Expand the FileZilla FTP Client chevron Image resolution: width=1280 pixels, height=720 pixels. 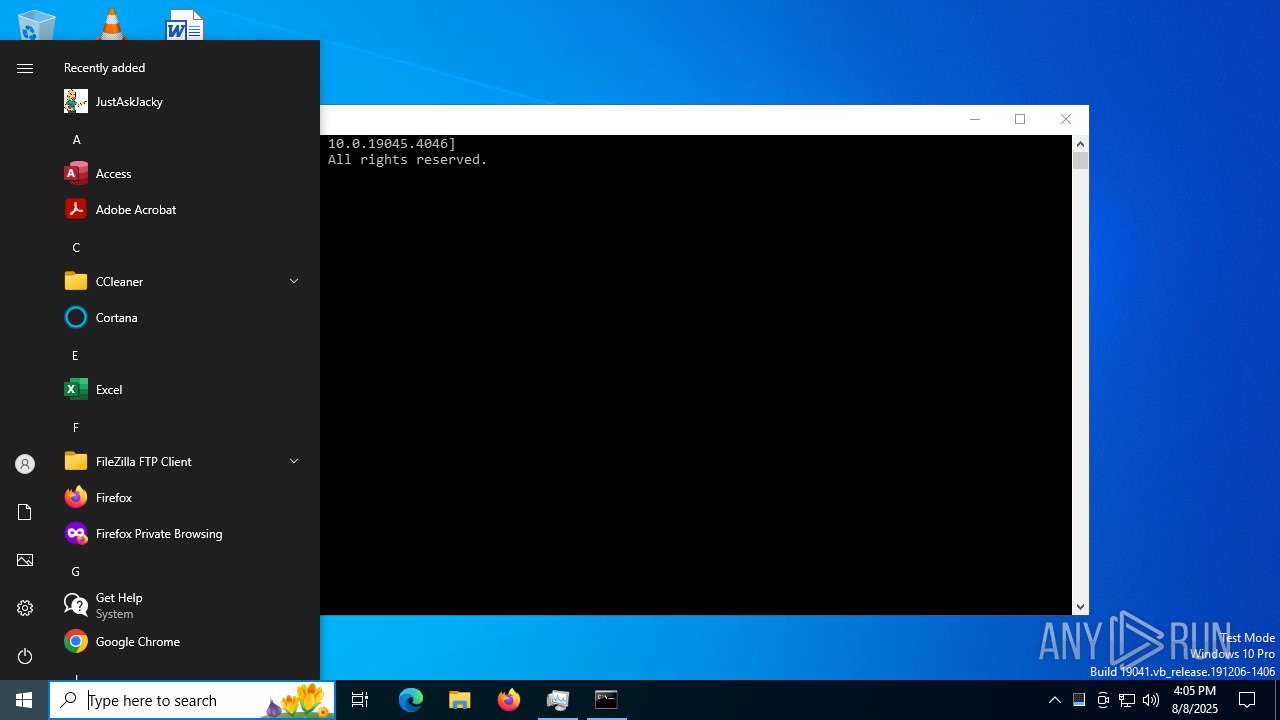tap(294, 461)
